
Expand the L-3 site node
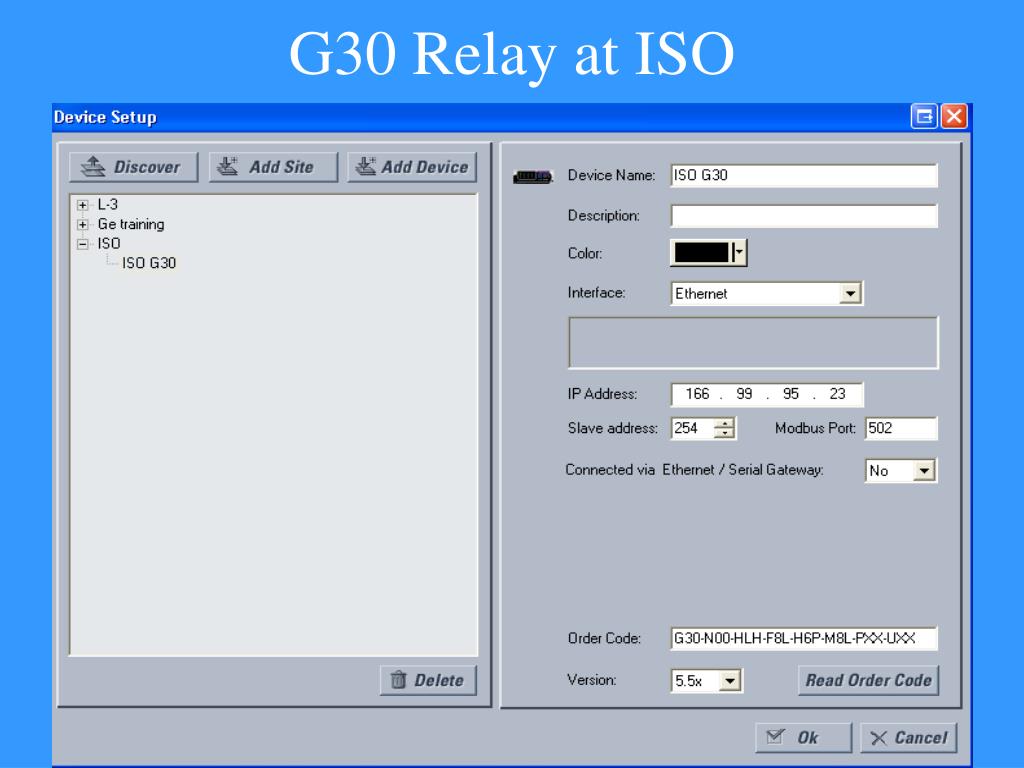coord(82,205)
